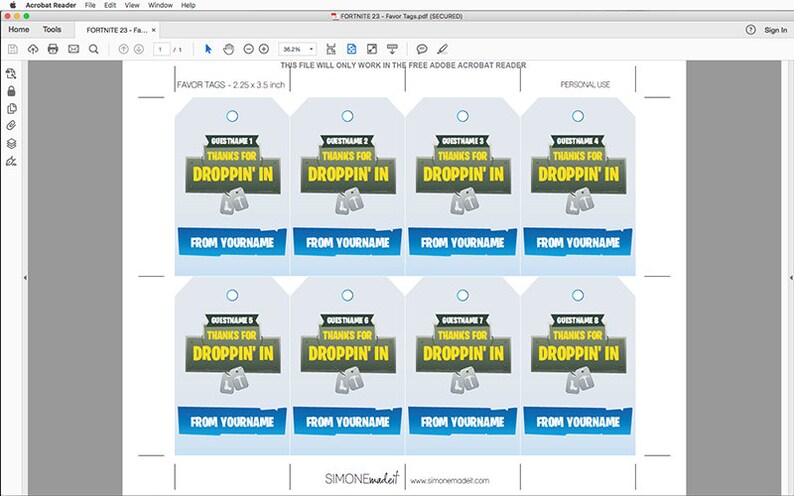Screen dimensions: 794x496
Task: Collapse the left navigation pane arrow
Action: 25,277
